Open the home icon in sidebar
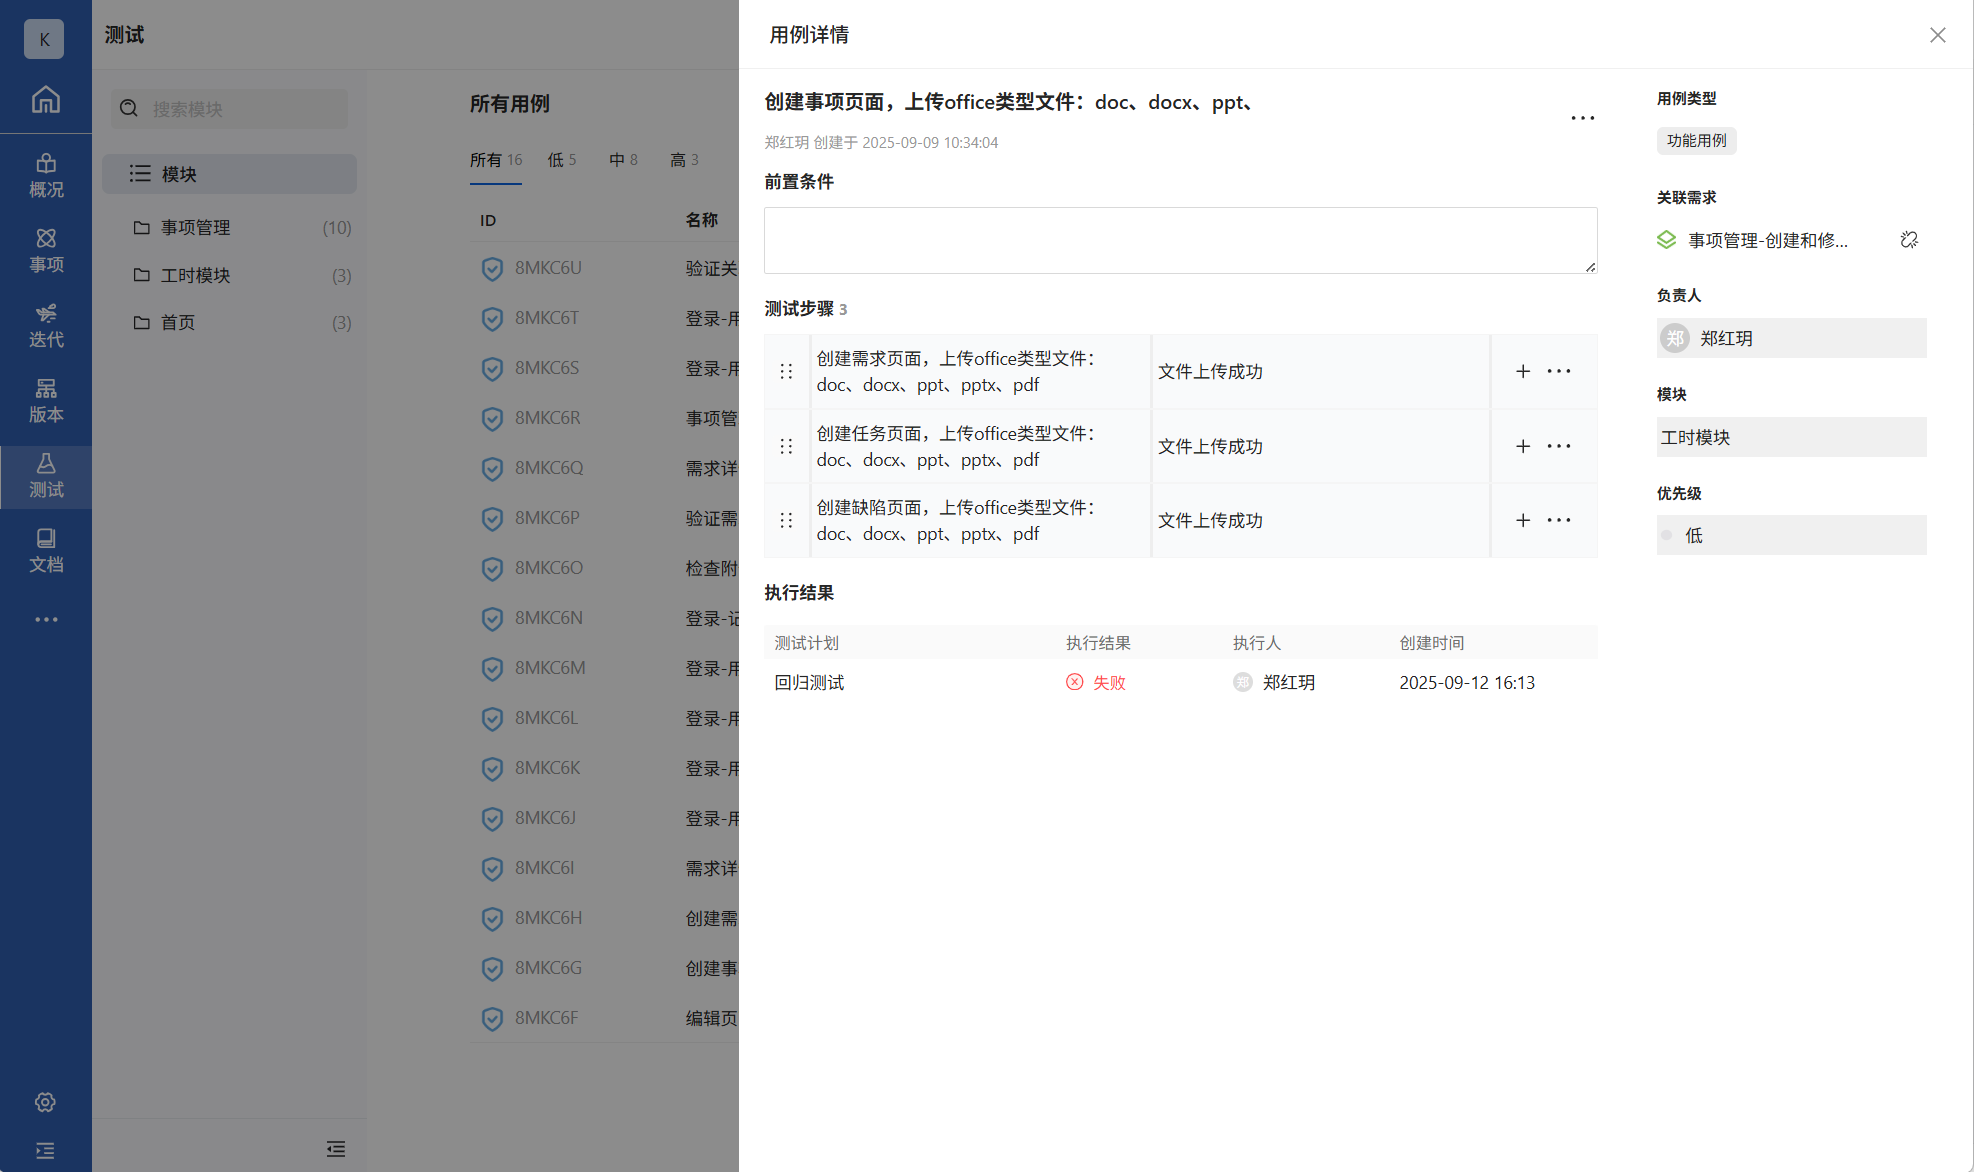The height and width of the screenshot is (1172, 1974). (x=45, y=100)
